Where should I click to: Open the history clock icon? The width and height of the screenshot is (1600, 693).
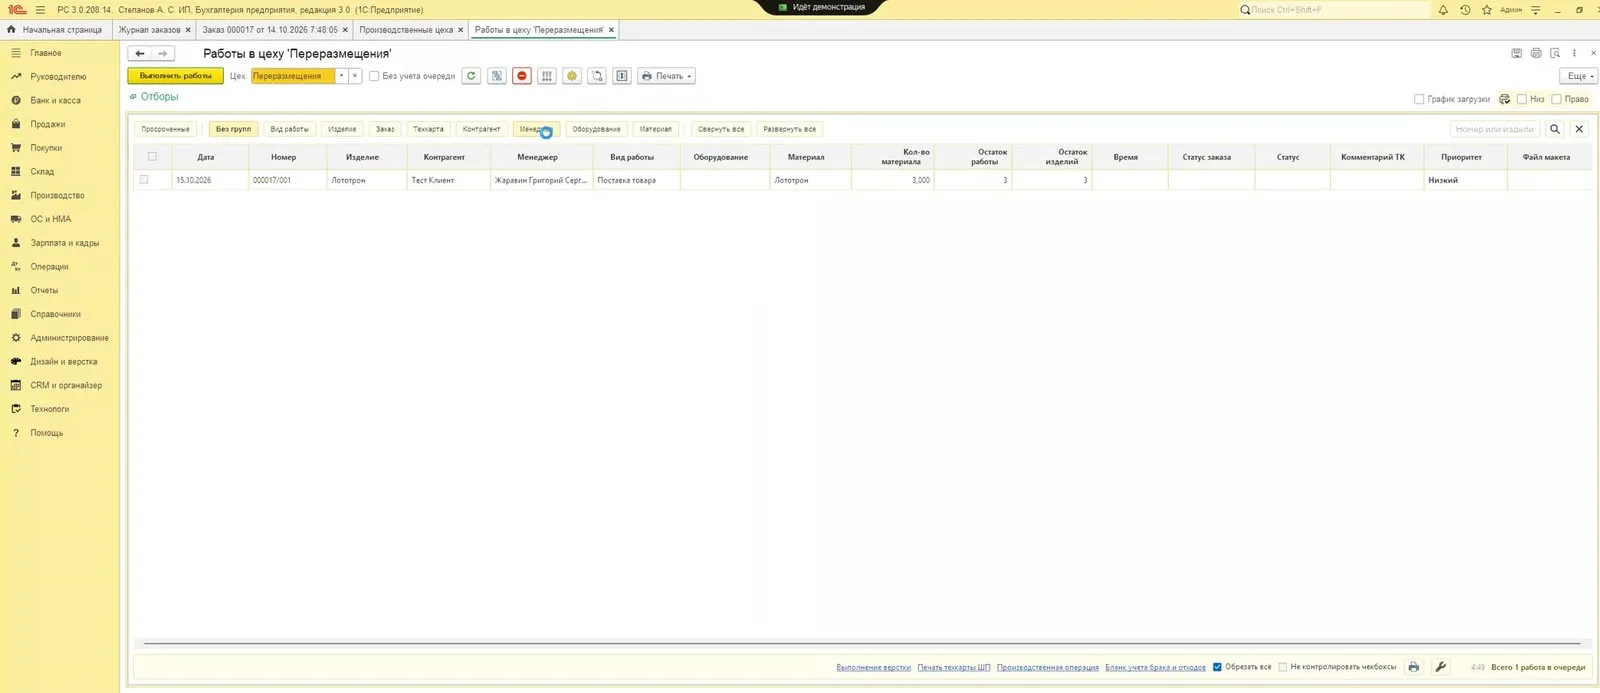1465,10
